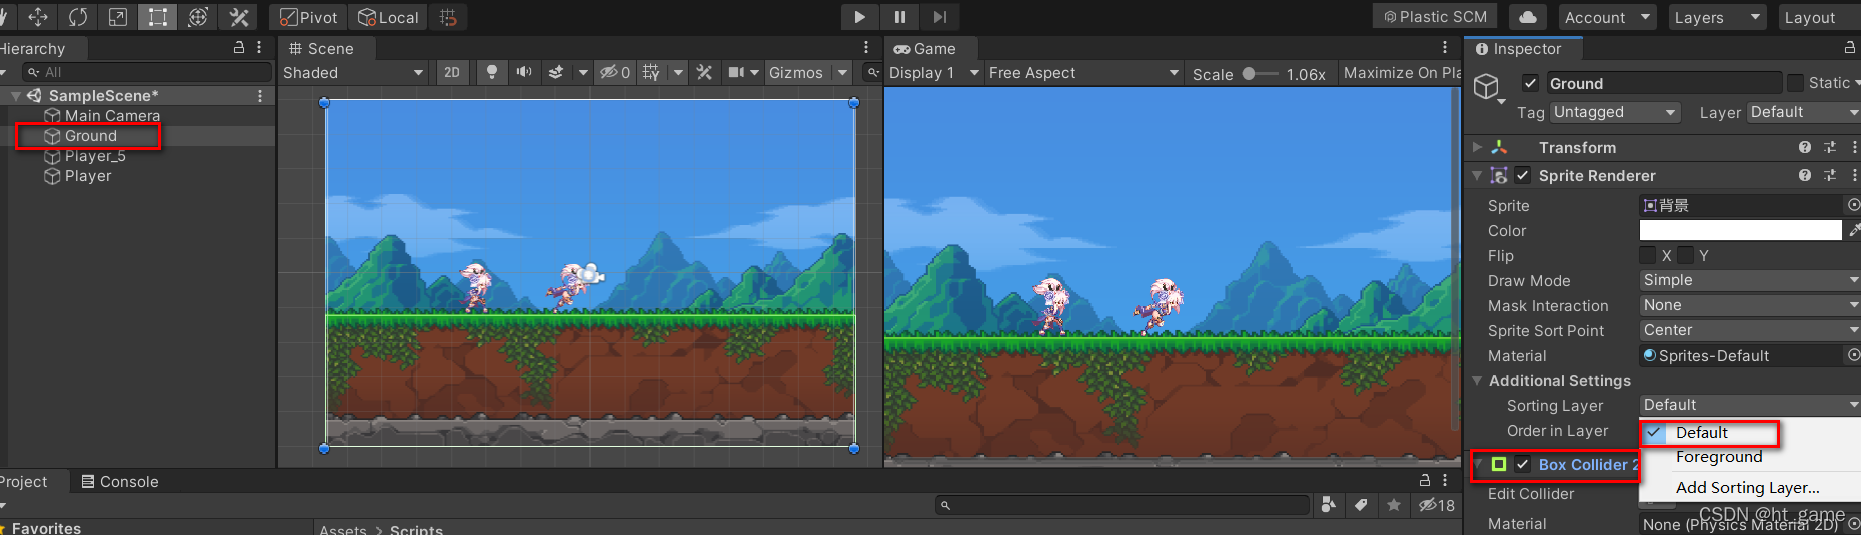Open sprite object picker circle
This screenshot has height=535, width=1861.
pos(1853,205)
